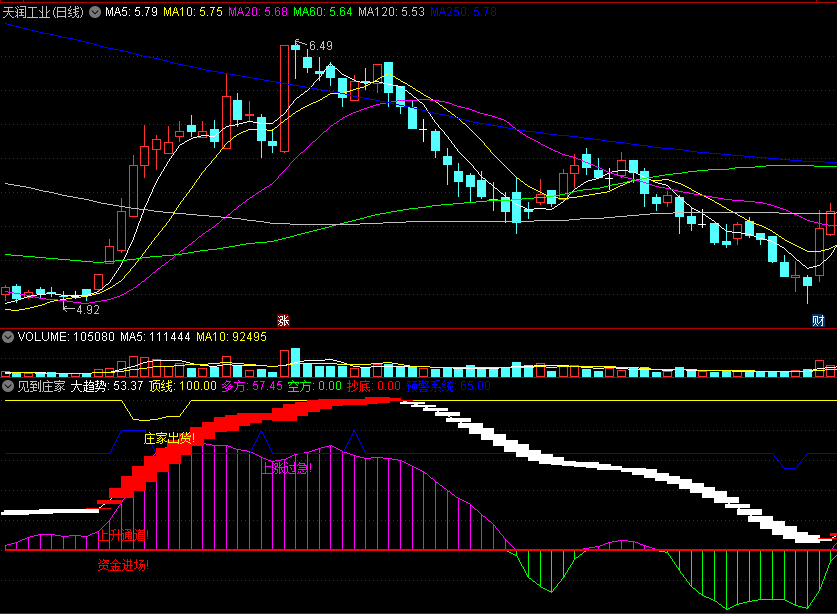Click the MA60: 5.64 label
837x614 pixels.
[323, 12]
